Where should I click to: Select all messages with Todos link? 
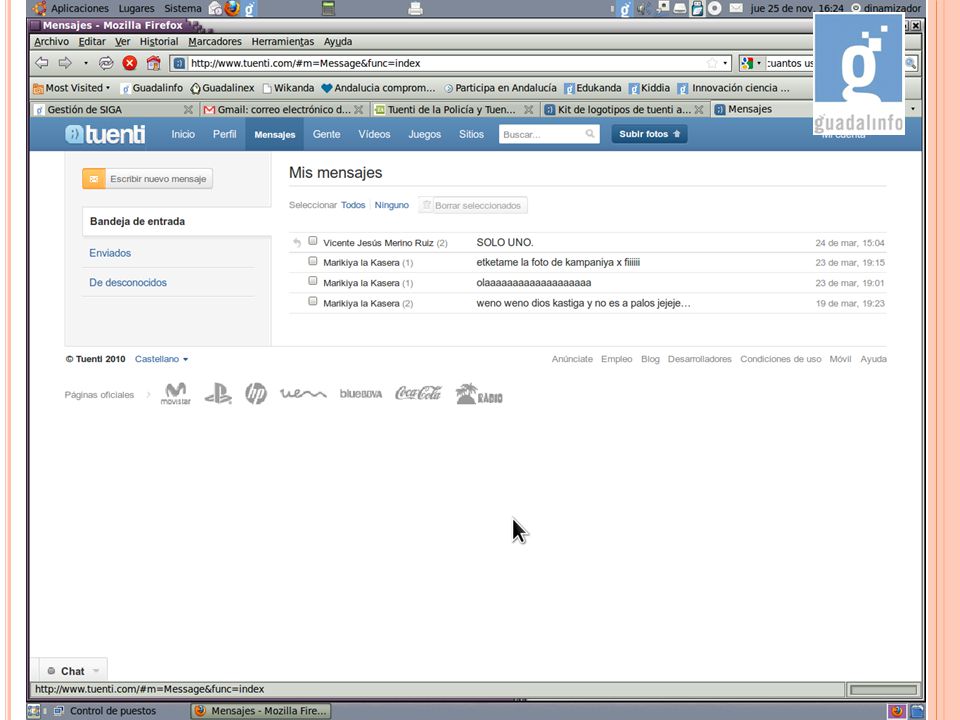[x=353, y=205]
